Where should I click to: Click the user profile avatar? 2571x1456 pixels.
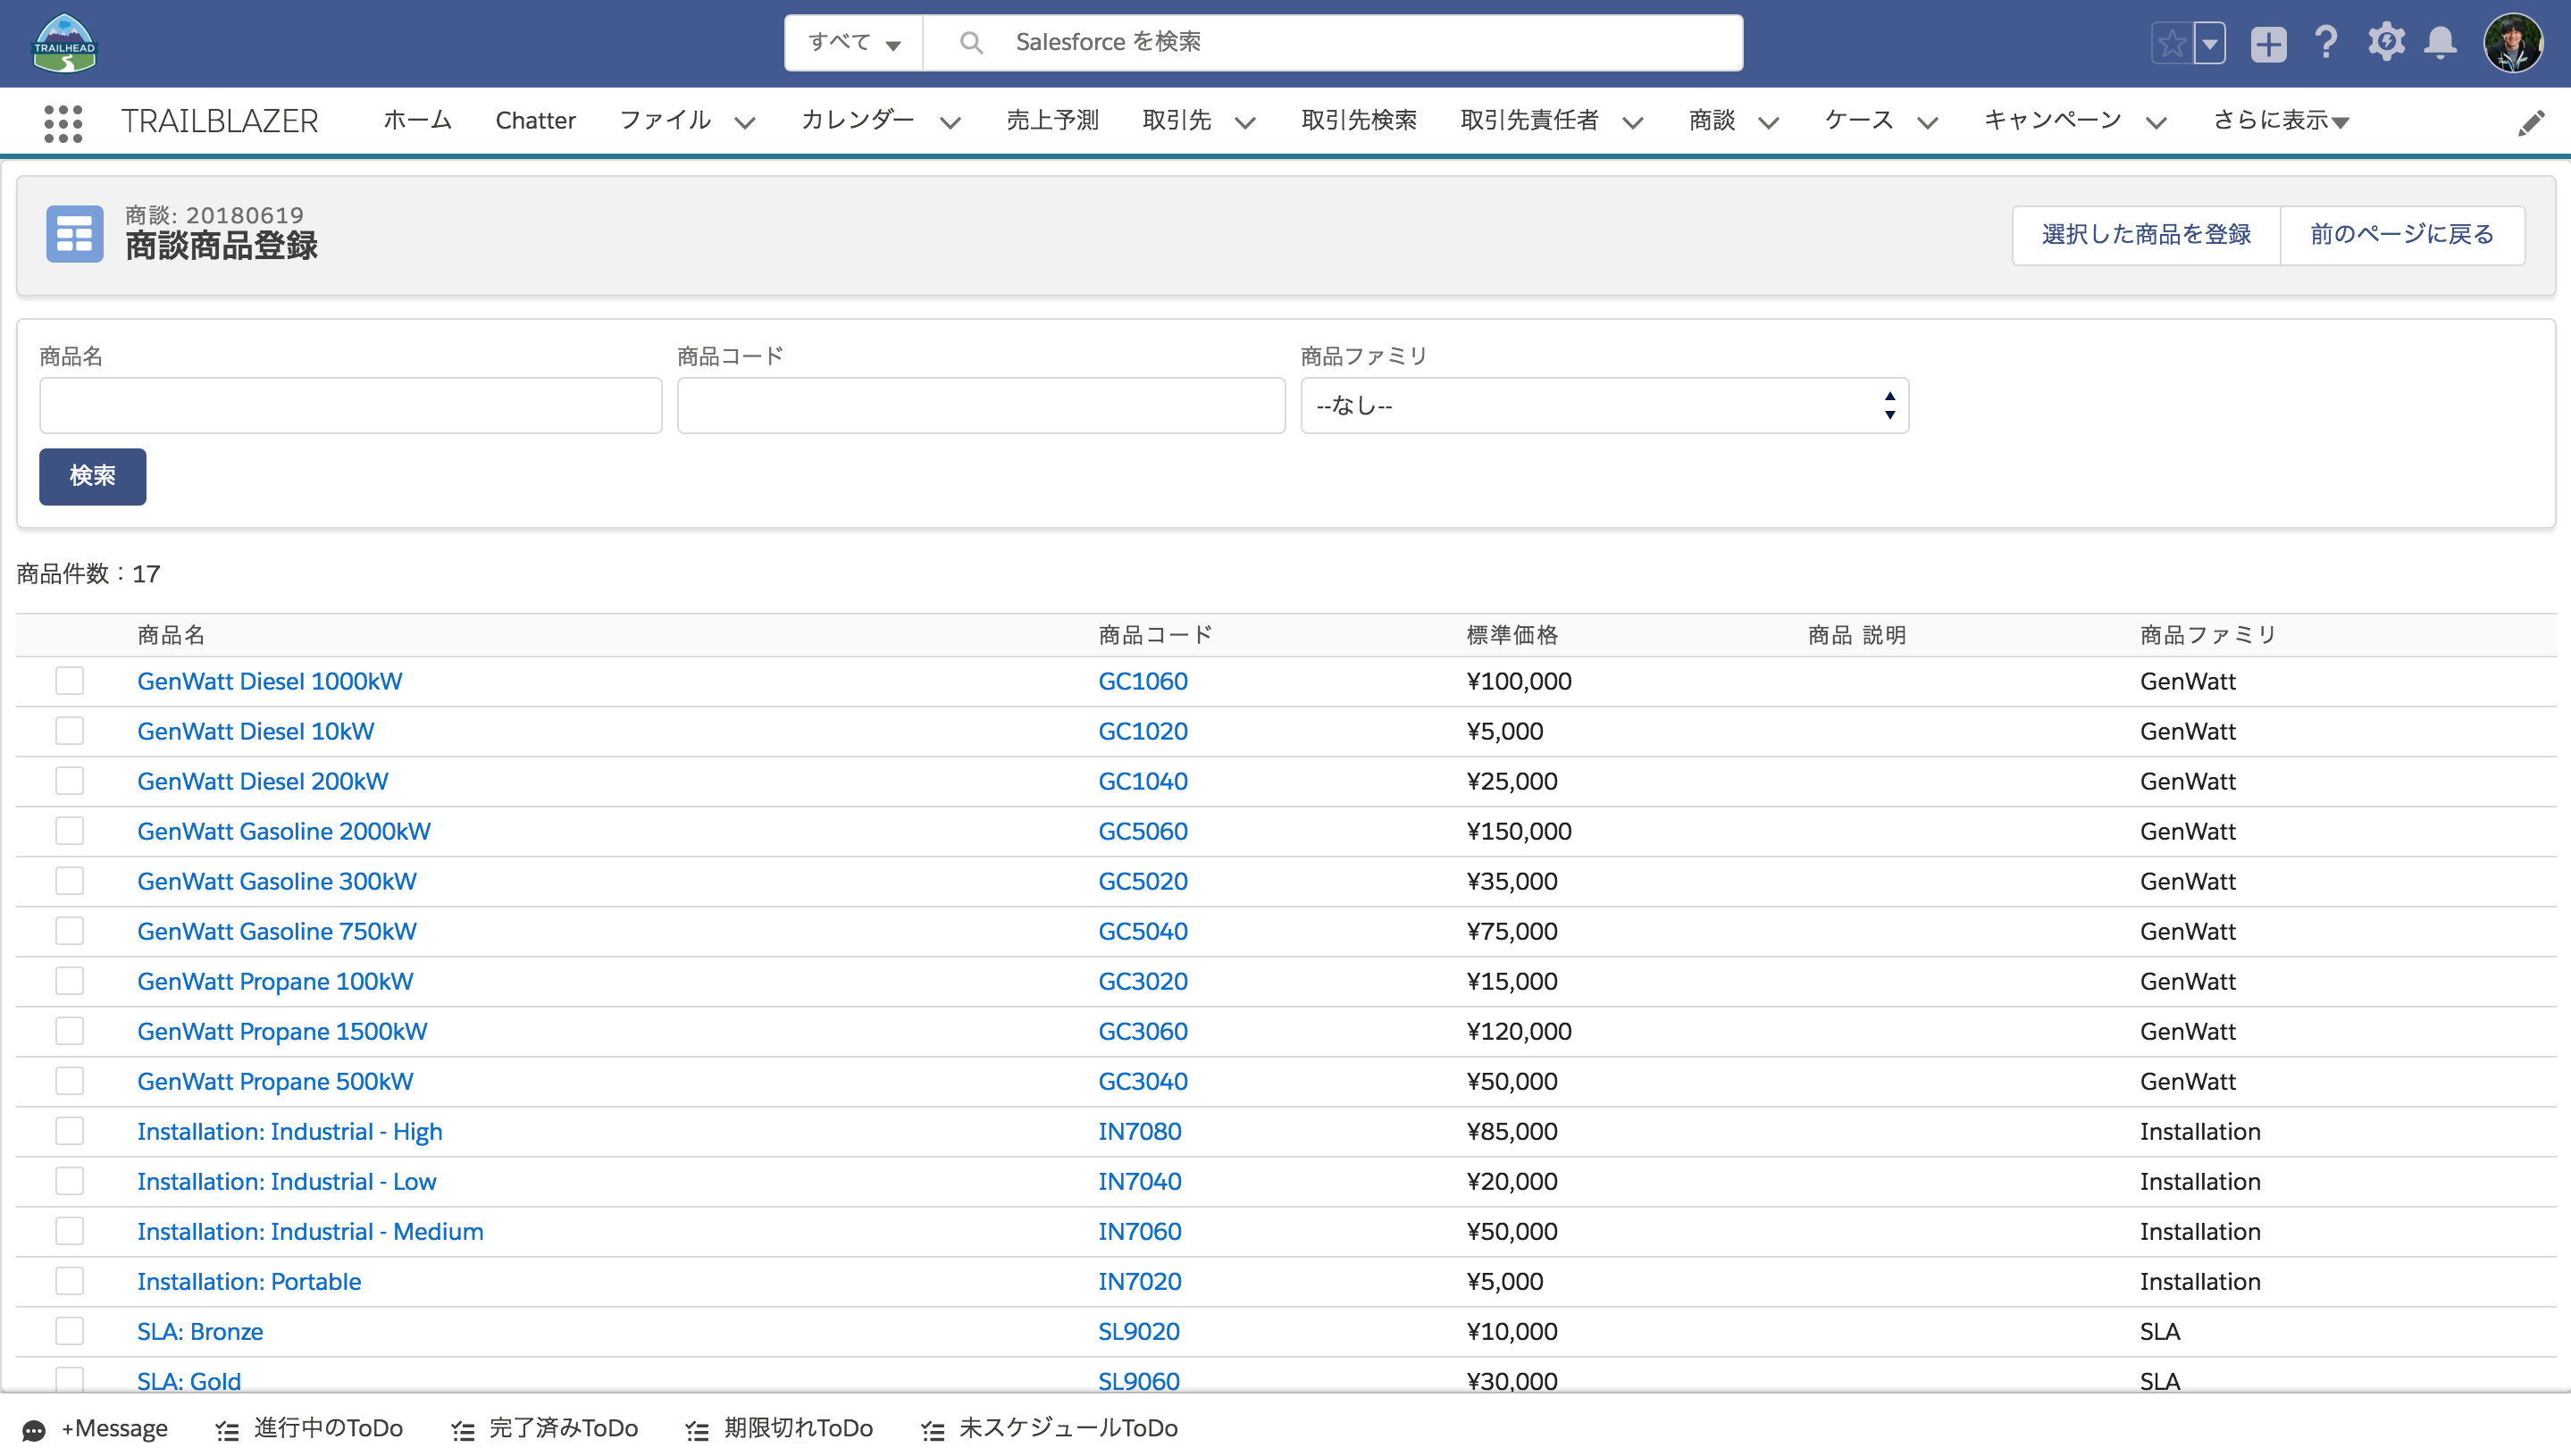pyautogui.click(x=2512, y=43)
